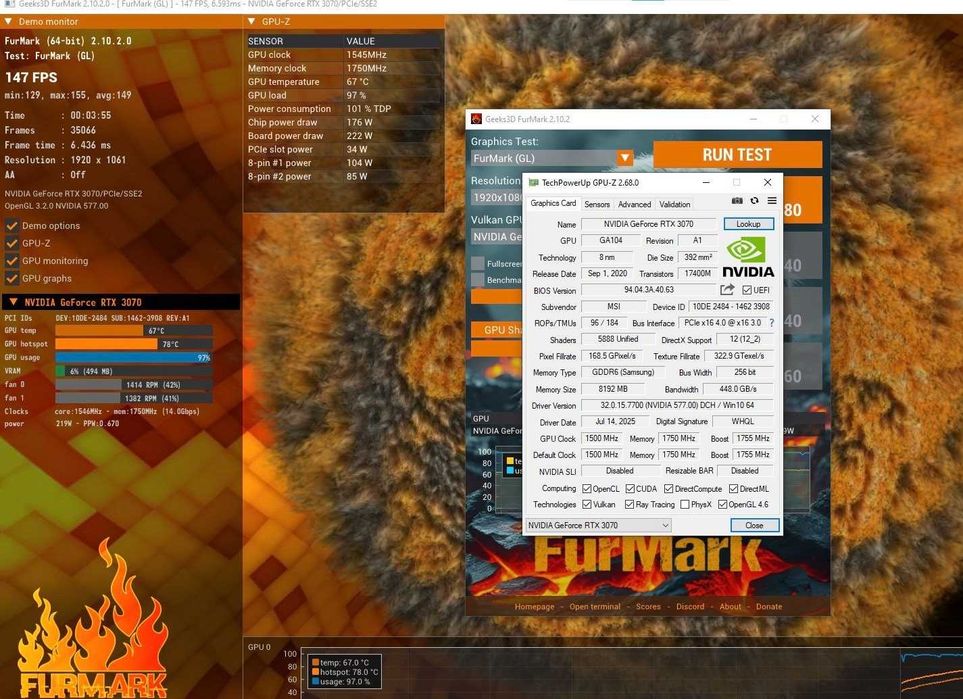Viewport: 963px width, 699px height.
Task: Toggle the UEFI checkbox
Action: 747,290
